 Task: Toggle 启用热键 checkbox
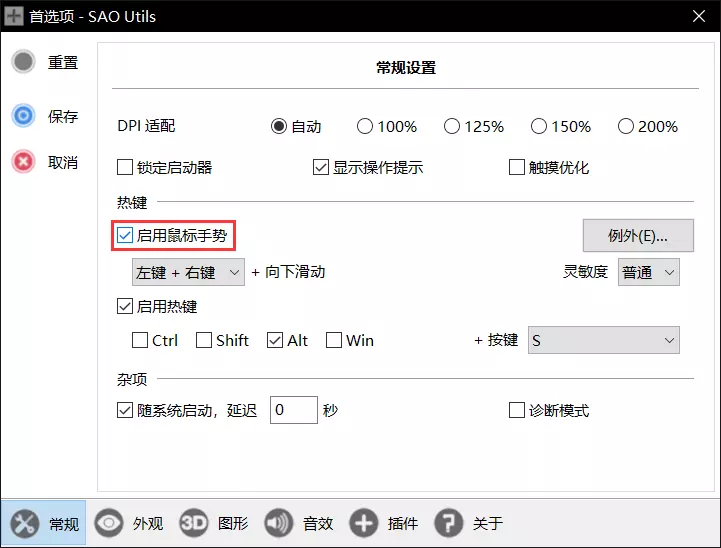(x=125, y=306)
